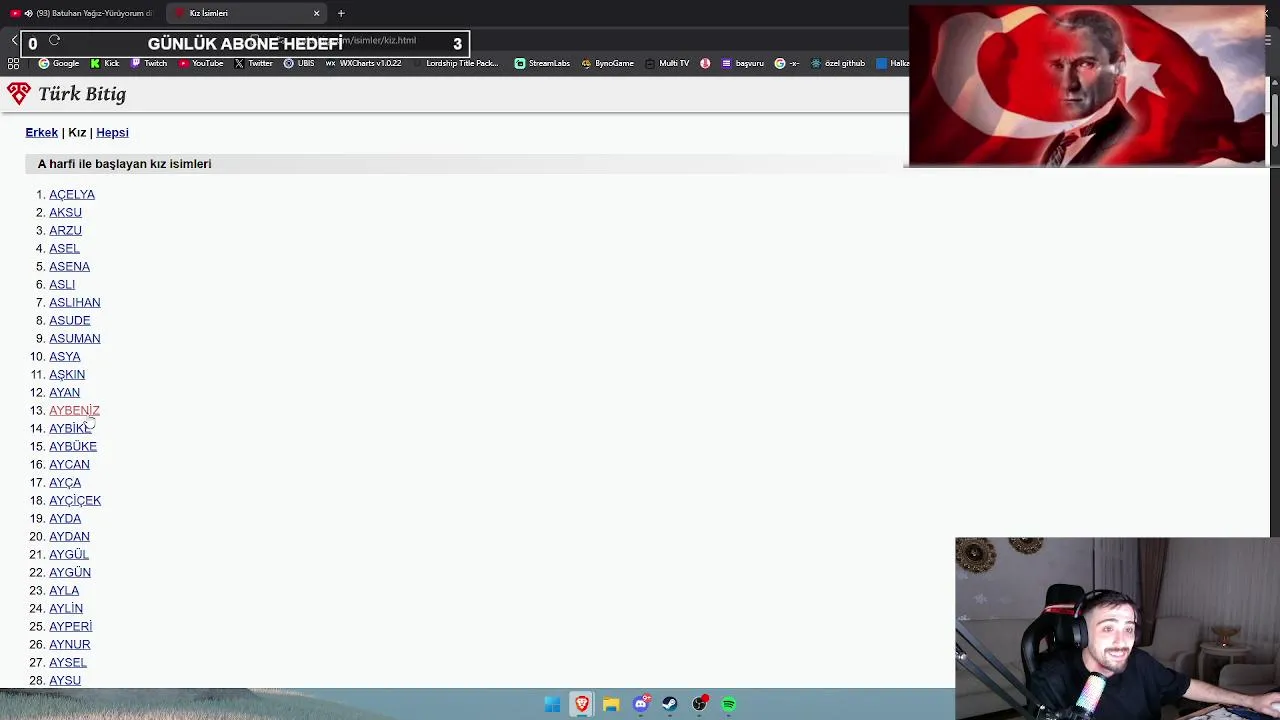Open the AYGÜN name link
The width and height of the screenshot is (1280, 720).
click(x=70, y=572)
